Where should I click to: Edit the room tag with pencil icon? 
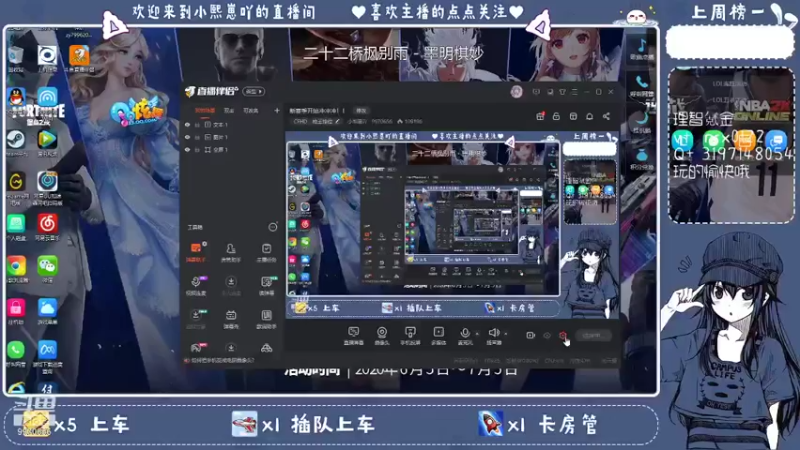pos(337,121)
